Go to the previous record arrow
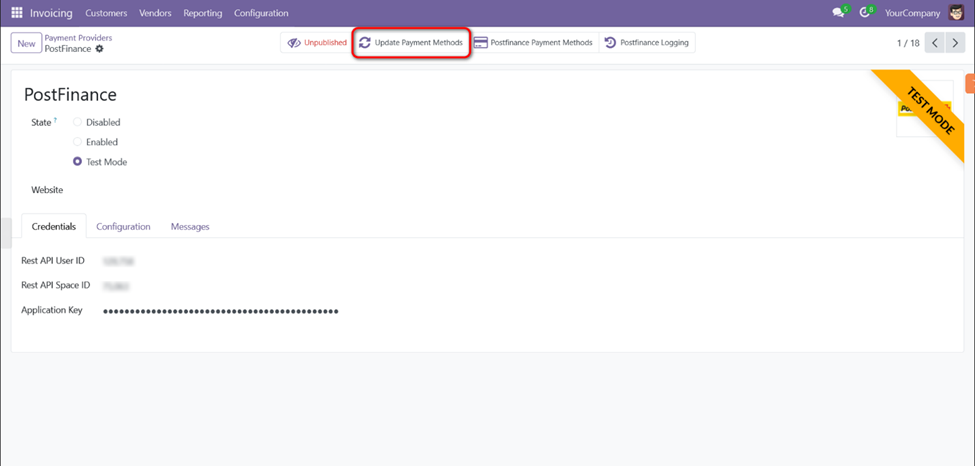Image resolution: width=975 pixels, height=466 pixels. click(935, 43)
